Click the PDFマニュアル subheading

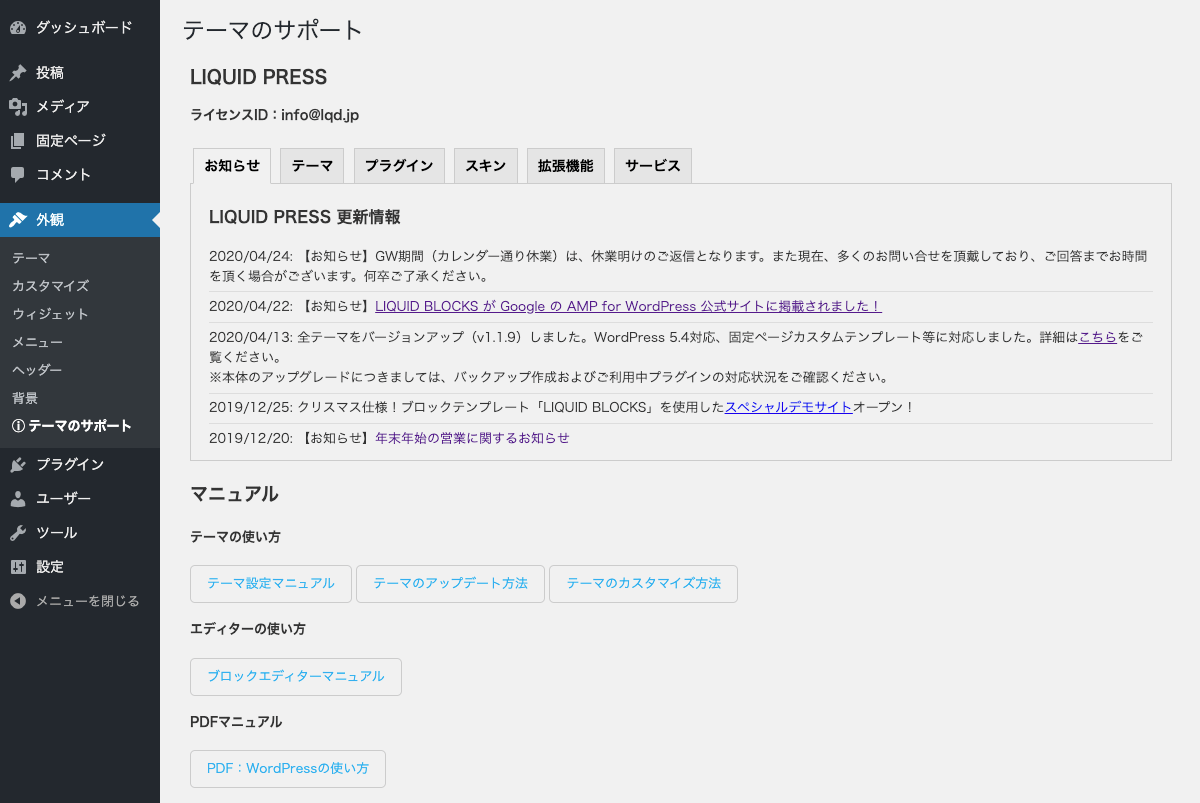point(236,722)
